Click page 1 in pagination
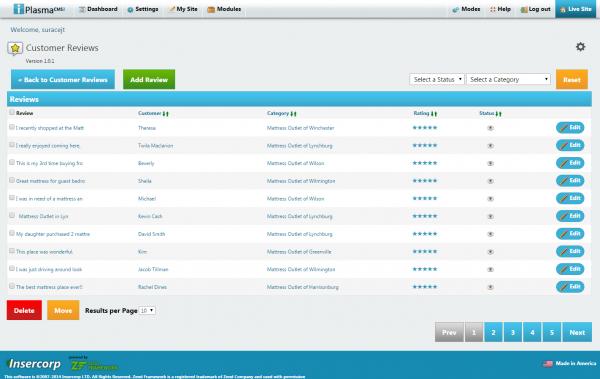The height and width of the screenshot is (379, 600). pyautogui.click(x=474, y=332)
